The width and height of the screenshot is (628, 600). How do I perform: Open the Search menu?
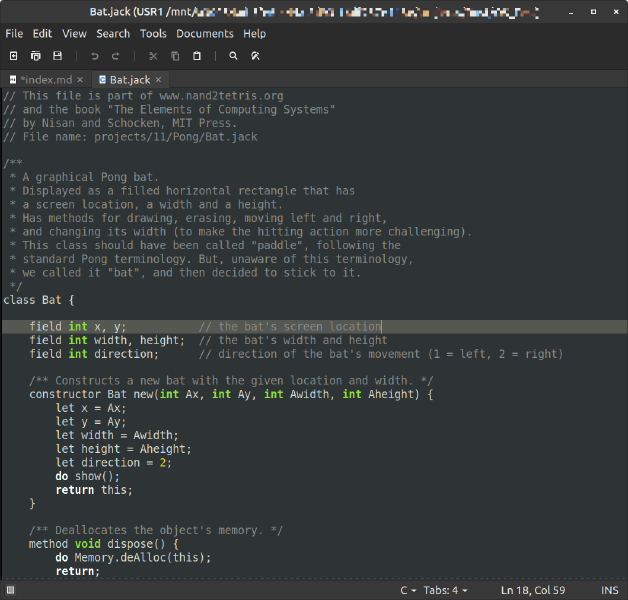pyautogui.click(x=113, y=34)
